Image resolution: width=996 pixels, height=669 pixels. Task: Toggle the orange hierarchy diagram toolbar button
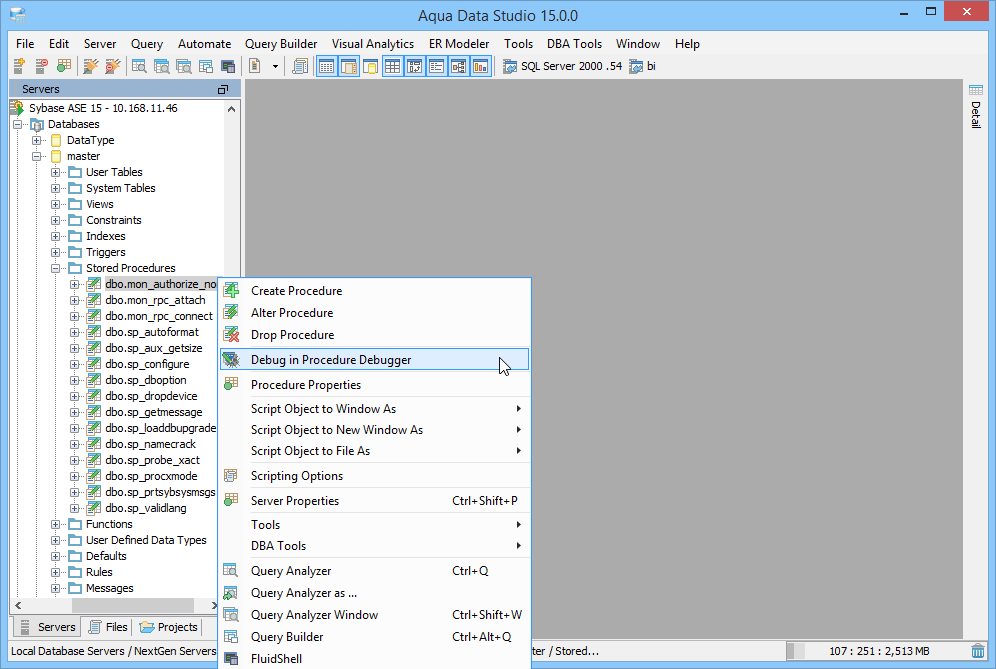pos(459,66)
